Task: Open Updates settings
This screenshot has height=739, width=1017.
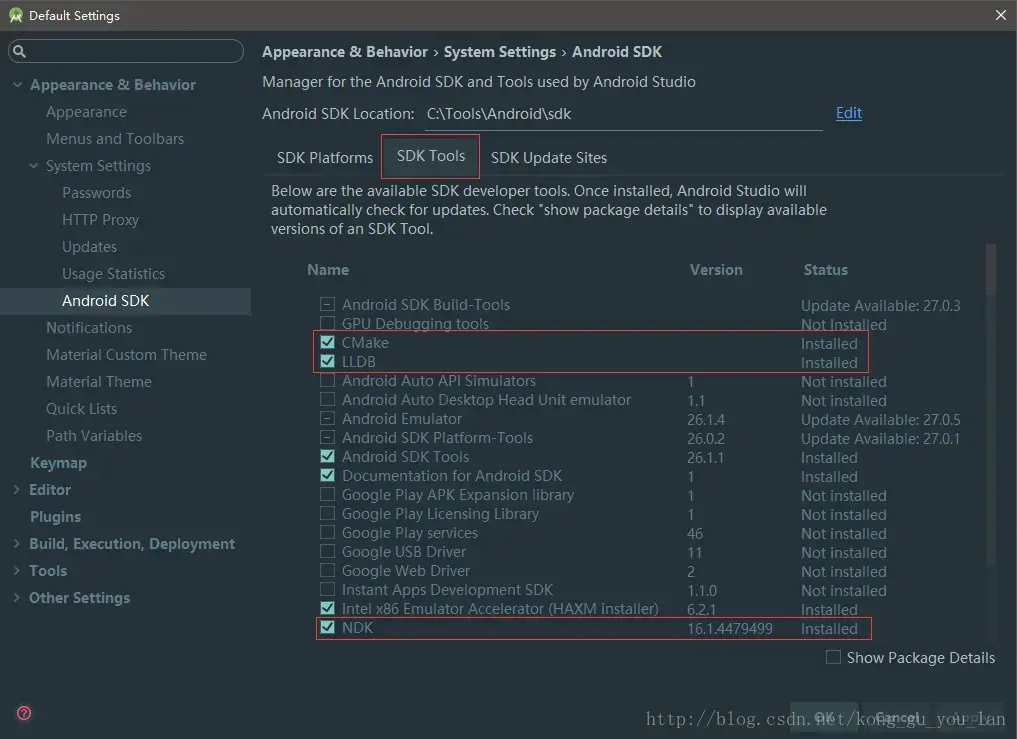Action: pyautogui.click(x=90, y=247)
